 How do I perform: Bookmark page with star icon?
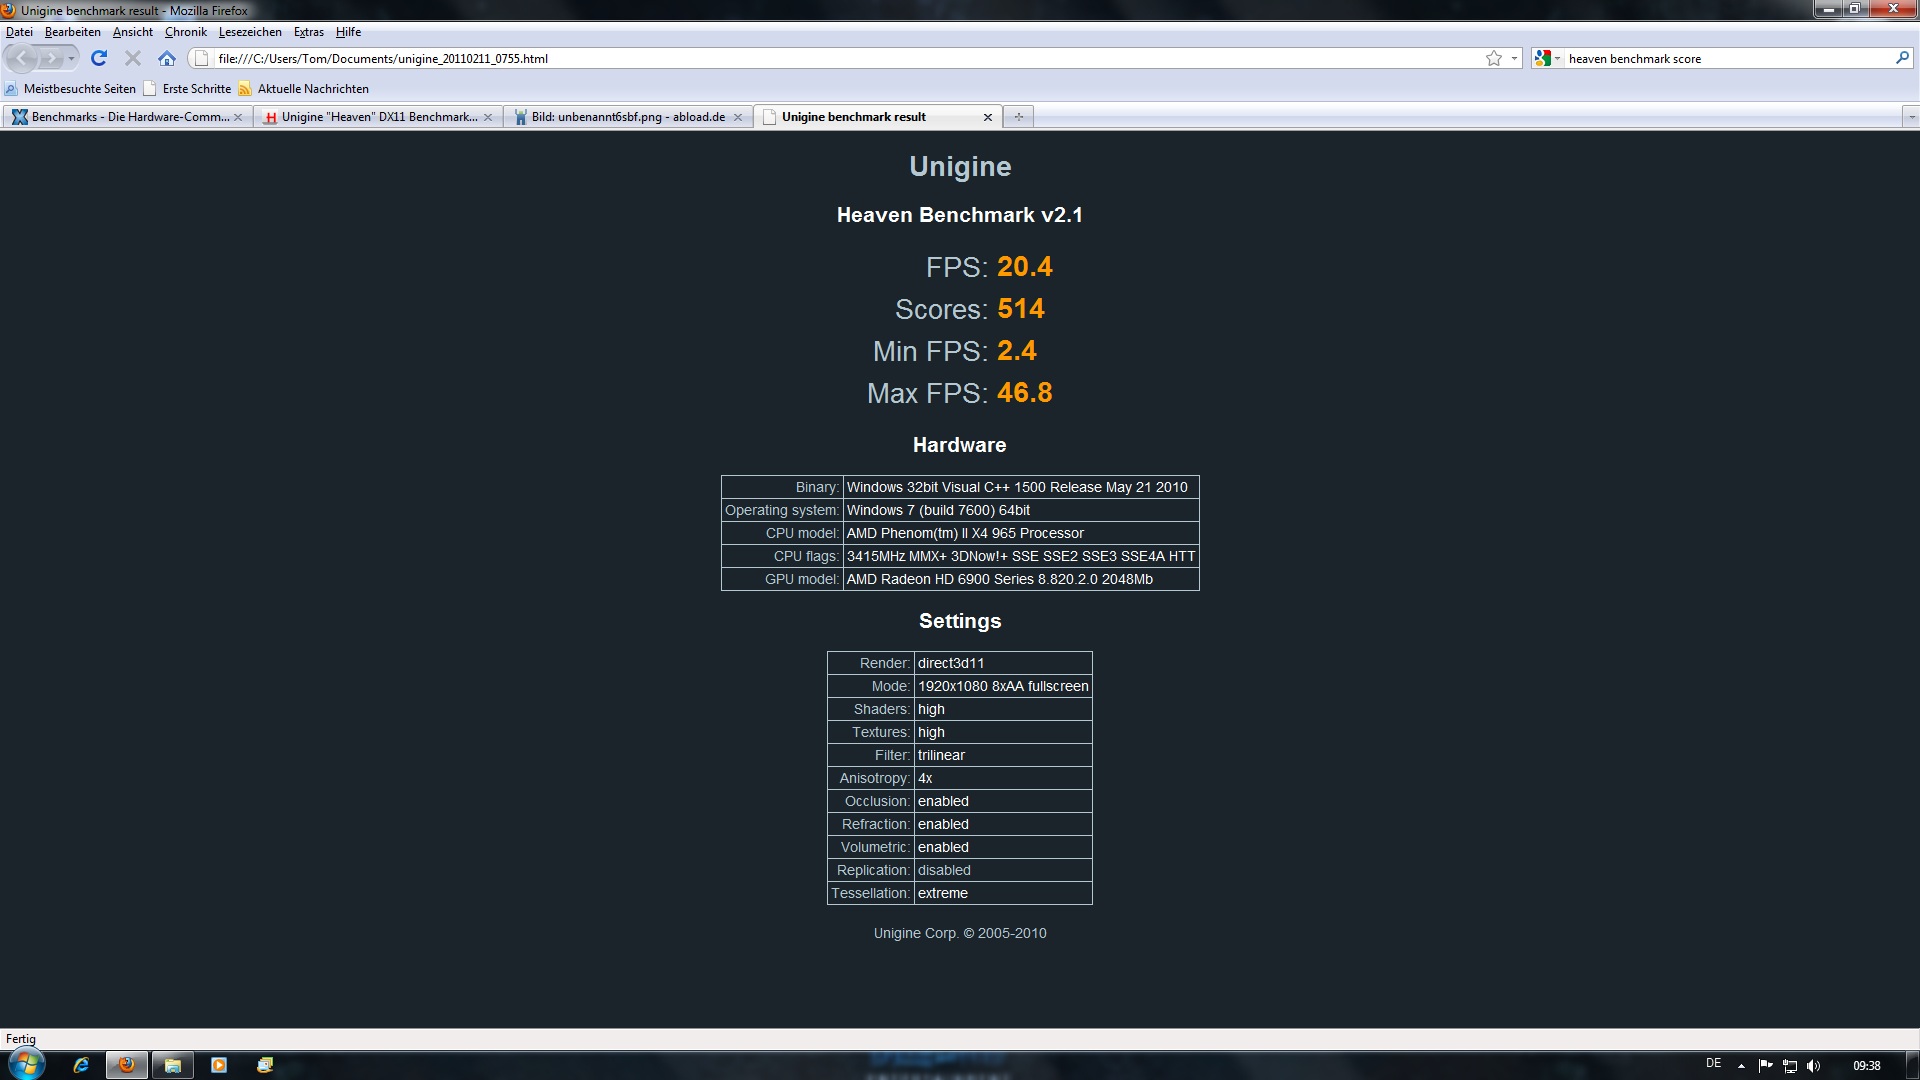(x=1494, y=58)
